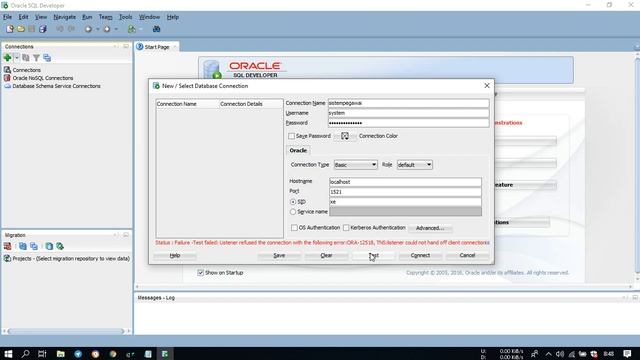This screenshot has height=360, width=640.
Task: Click the Connection Name input field
Action: point(409,103)
